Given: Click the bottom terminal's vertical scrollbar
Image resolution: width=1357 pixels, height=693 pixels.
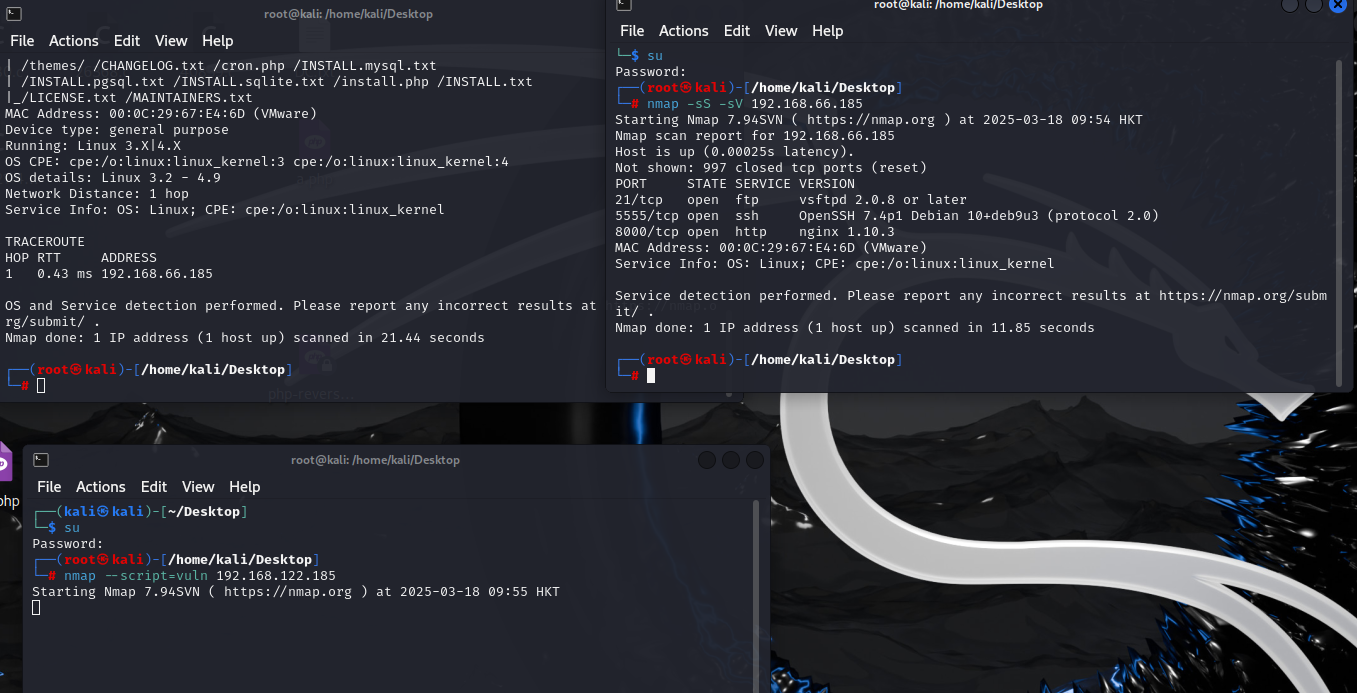Looking at the screenshot, I should (756, 597).
